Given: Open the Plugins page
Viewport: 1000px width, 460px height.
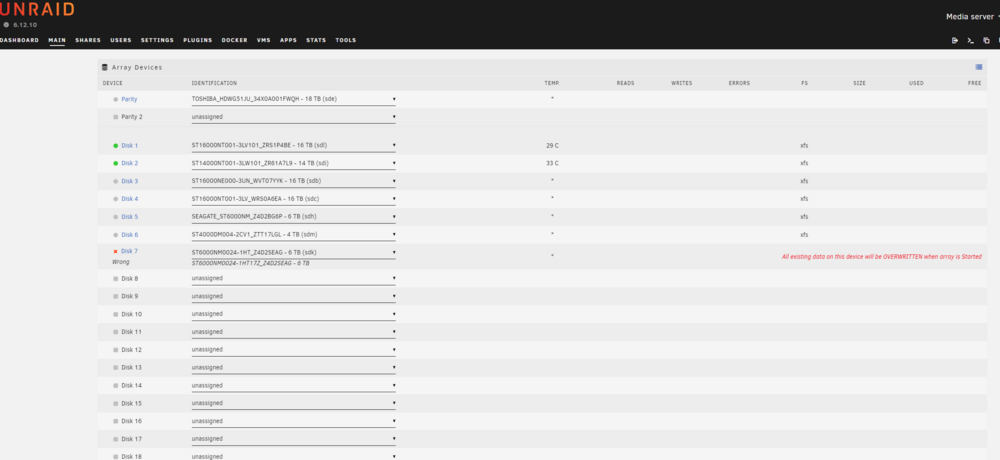Looking at the screenshot, I should click(x=198, y=40).
